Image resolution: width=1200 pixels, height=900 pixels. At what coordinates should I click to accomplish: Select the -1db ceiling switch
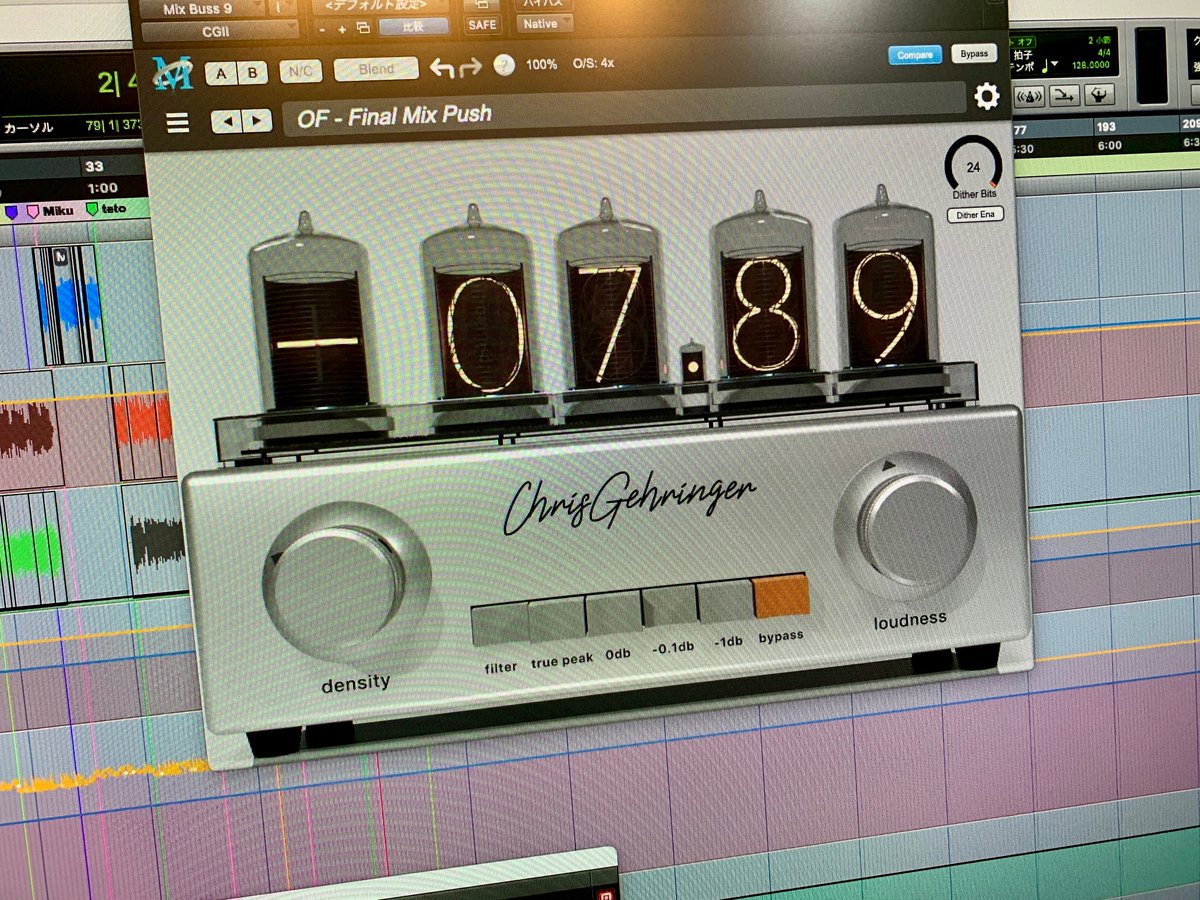click(x=725, y=601)
